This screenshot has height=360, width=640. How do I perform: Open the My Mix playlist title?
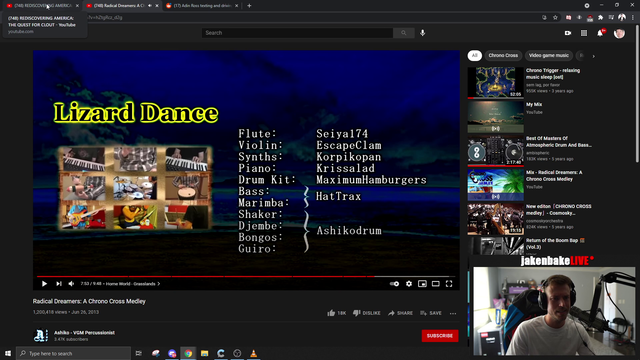(534, 104)
